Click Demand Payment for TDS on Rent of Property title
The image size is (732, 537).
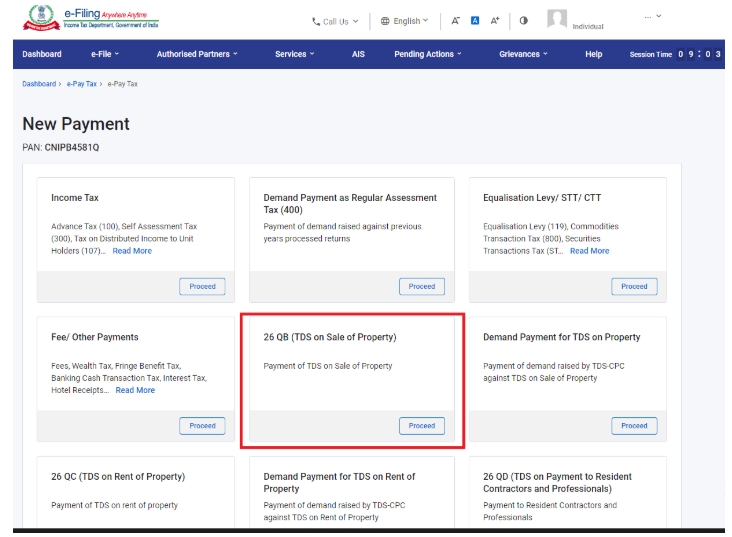pos(339,483)
